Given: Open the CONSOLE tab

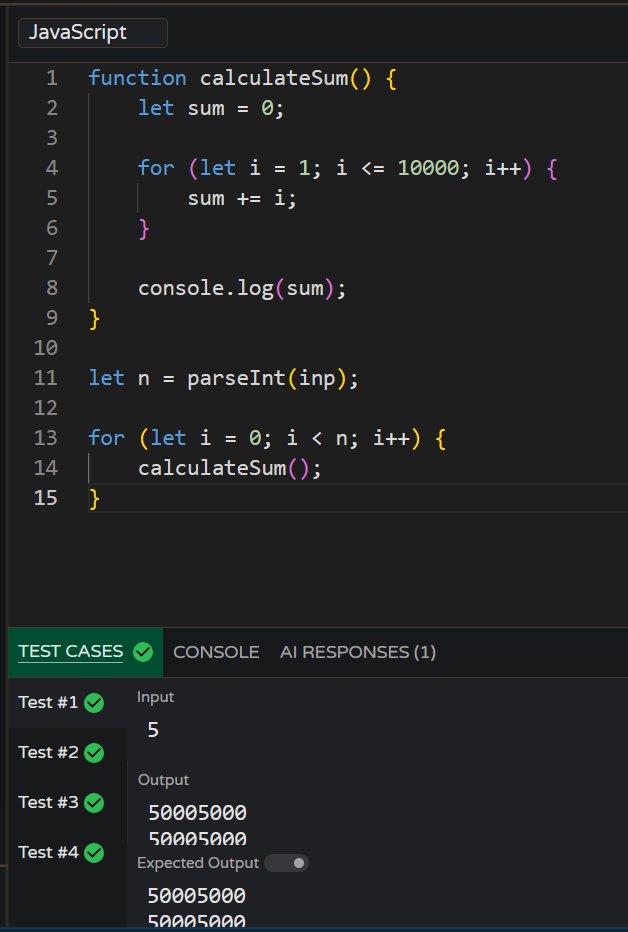Looking at the screenshot, I should point(216,652).
